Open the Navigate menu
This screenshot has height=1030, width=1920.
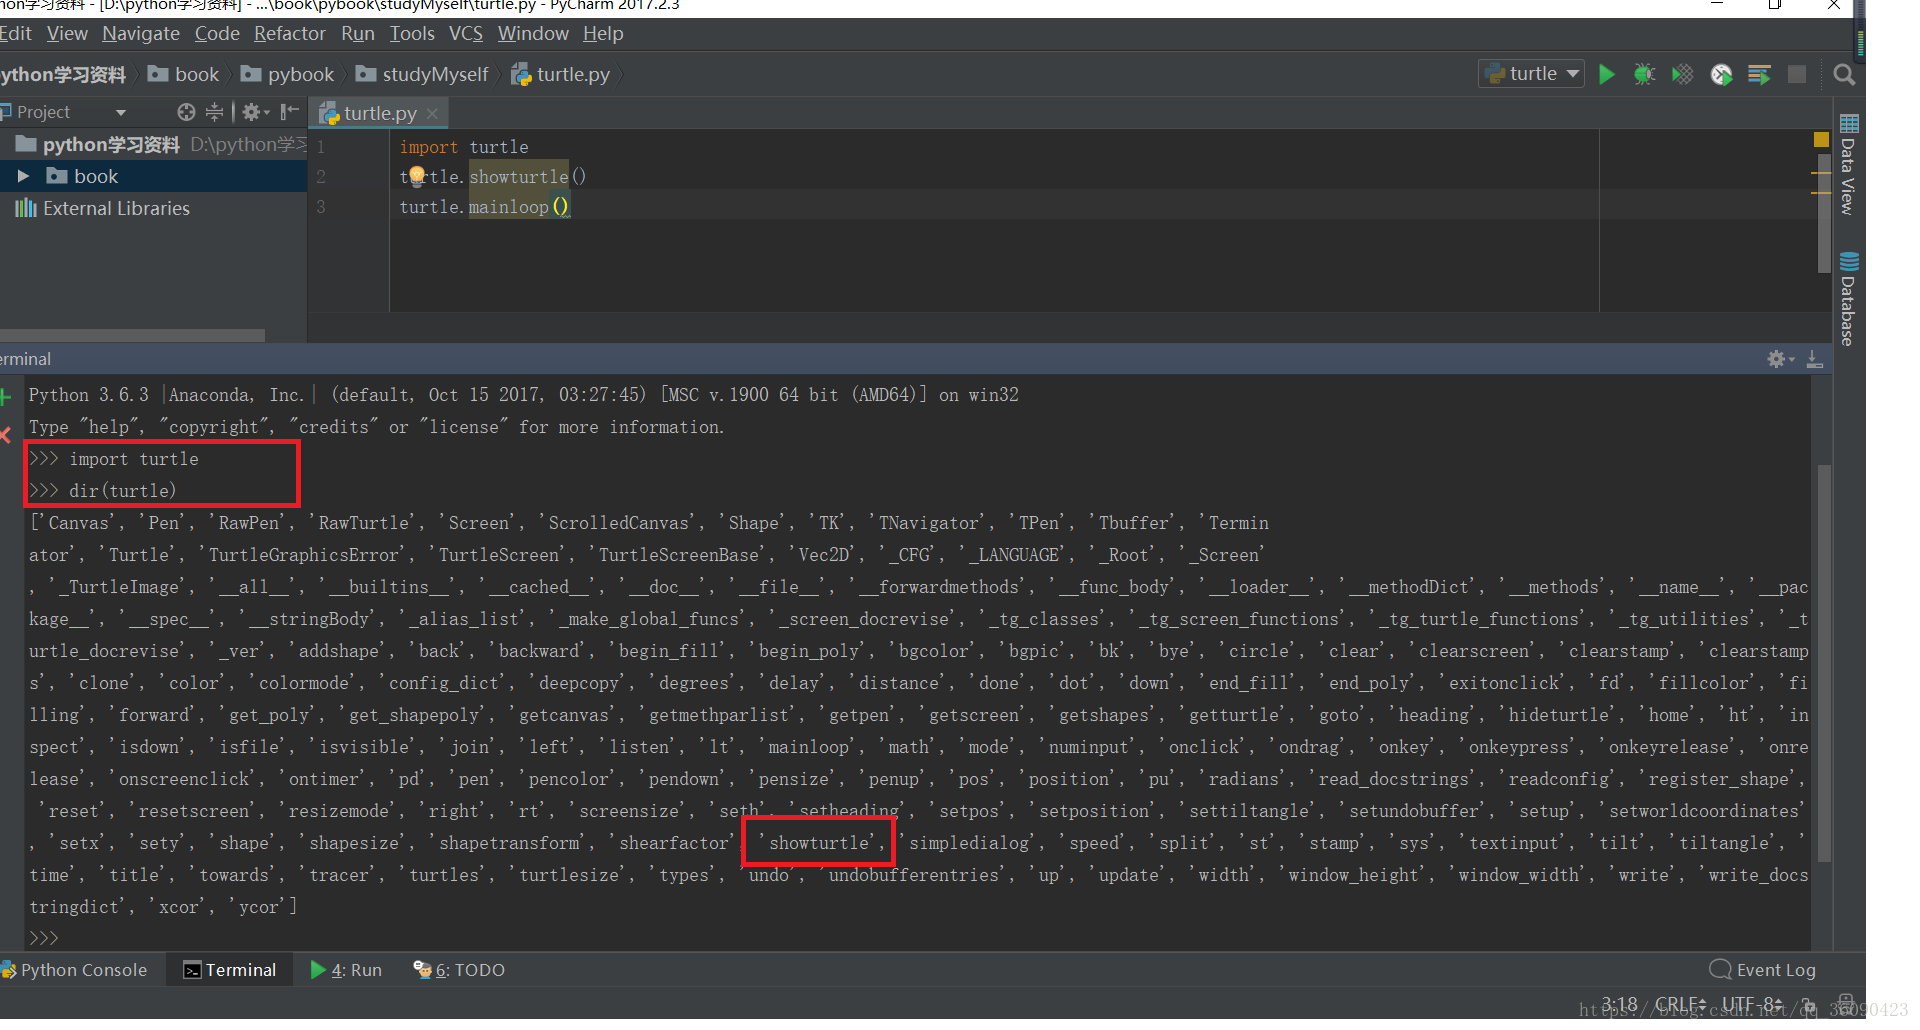(x=141, y=33)
